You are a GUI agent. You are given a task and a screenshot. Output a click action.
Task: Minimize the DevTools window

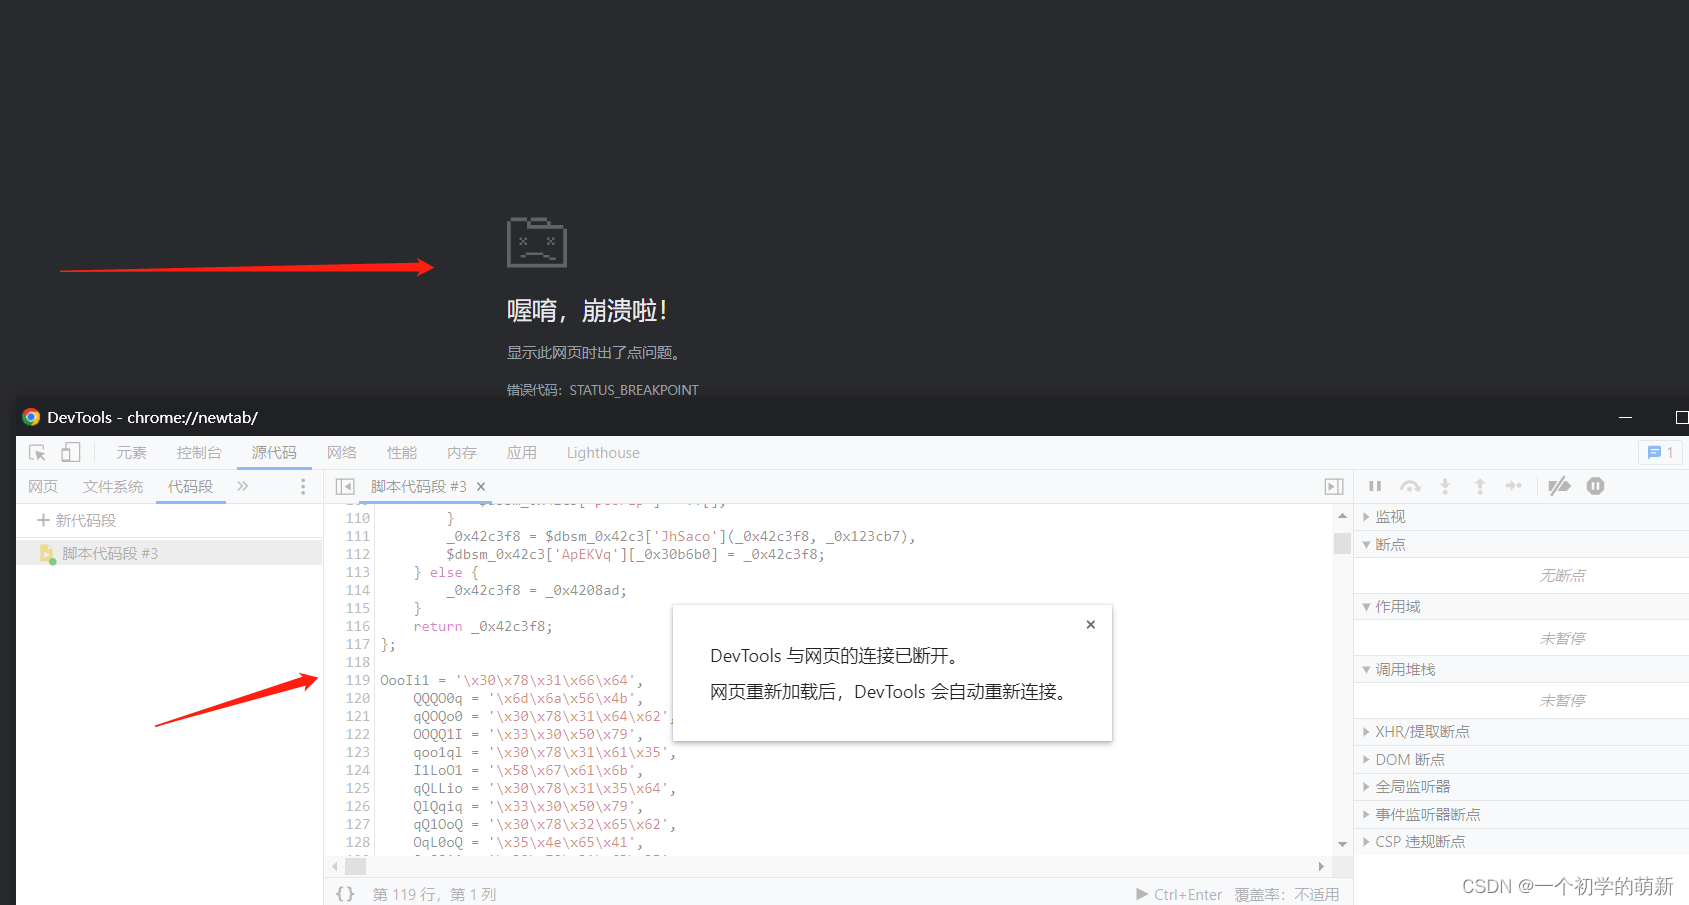tap(1625, 417)
